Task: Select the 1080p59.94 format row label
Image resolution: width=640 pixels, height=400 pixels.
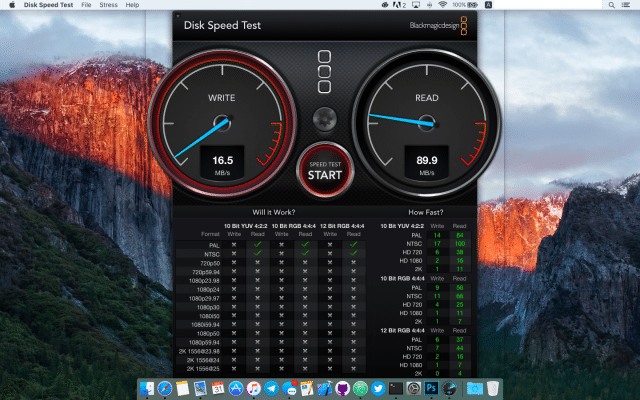Action: (x=204, y=342)
